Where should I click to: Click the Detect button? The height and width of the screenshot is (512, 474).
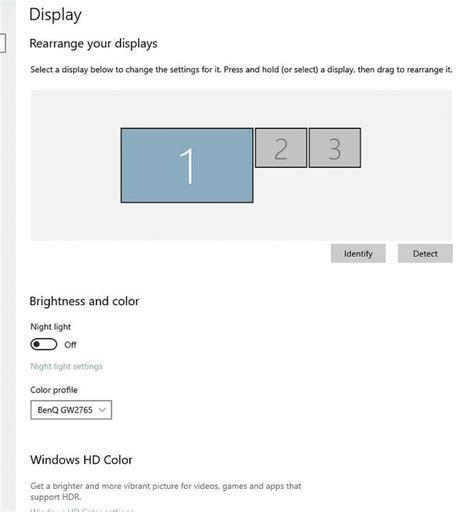[x=425, y=254]
